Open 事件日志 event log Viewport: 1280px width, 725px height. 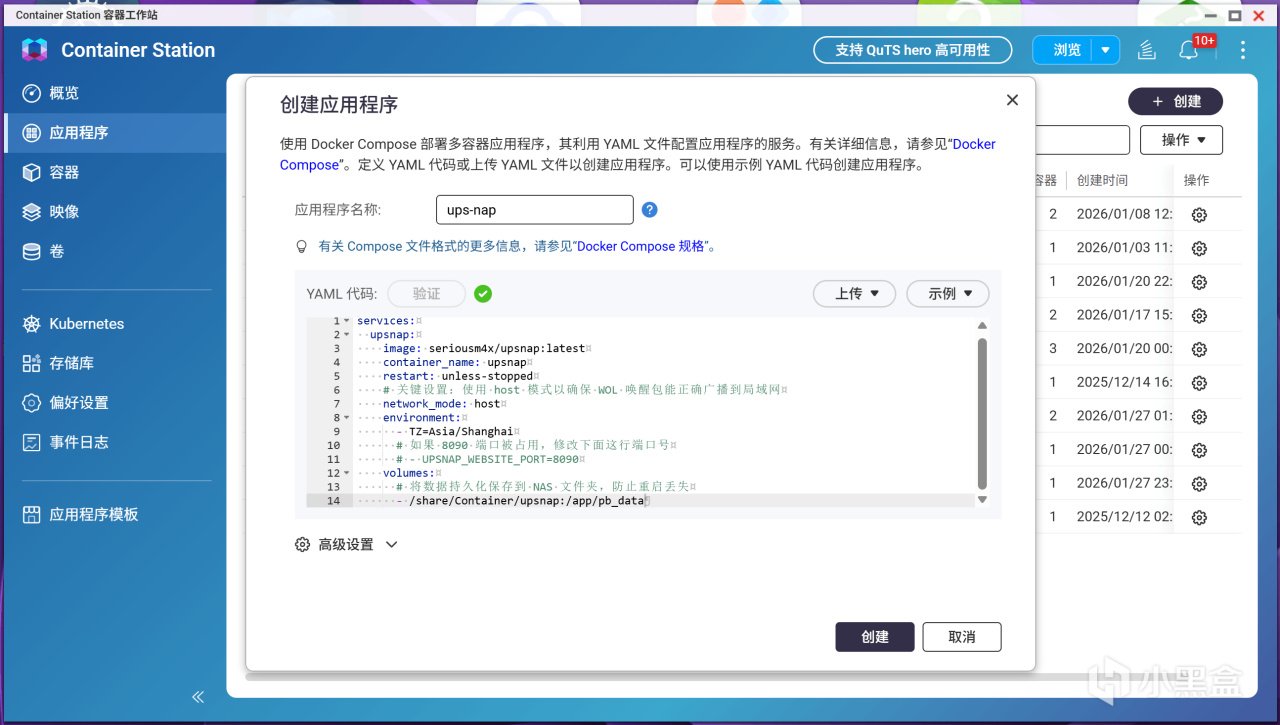tap(113, 442)
